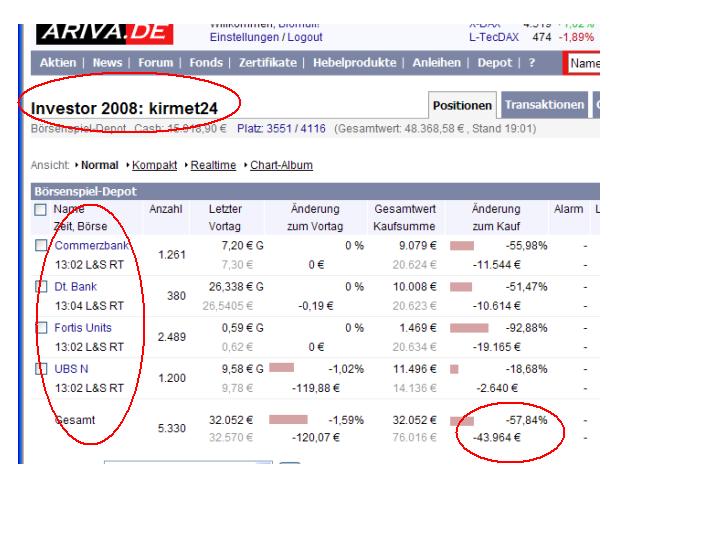Switch to Realtime view

pyautogui.click(x=213, y=165)
